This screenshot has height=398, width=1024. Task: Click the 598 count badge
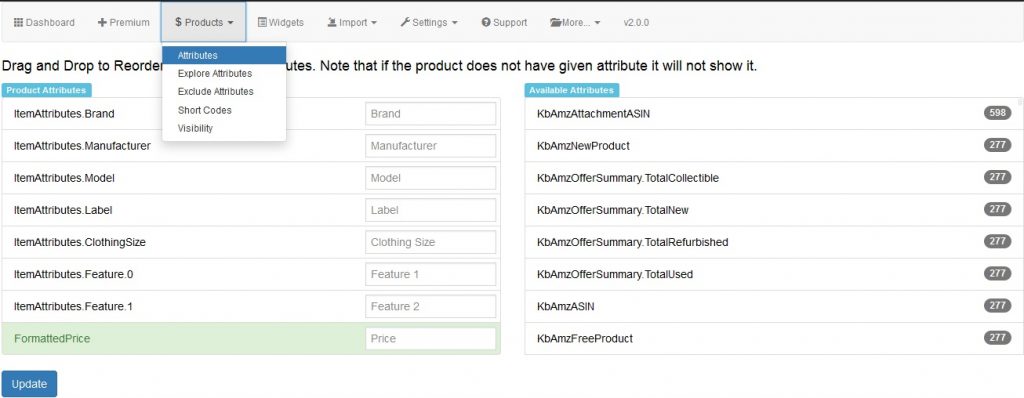(x=997, y=113)
